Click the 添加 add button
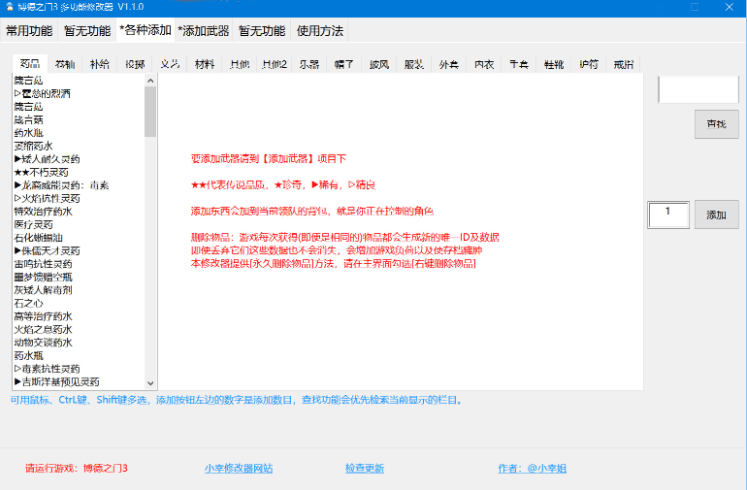This screenshot has height=490, width=747. coord(716,215)
